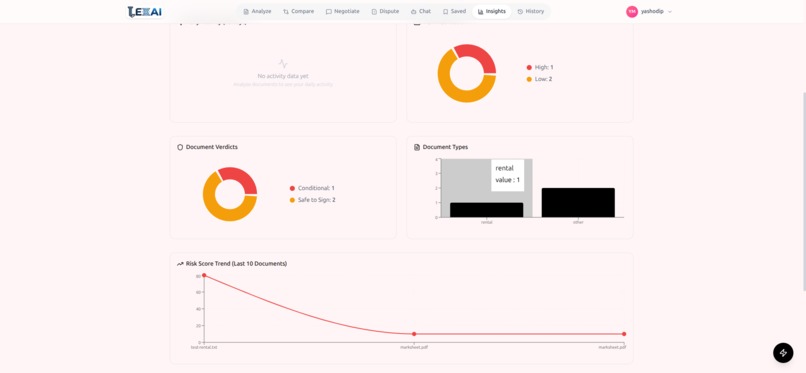Click the Conditional: 1 legend dot

[292, 189]
